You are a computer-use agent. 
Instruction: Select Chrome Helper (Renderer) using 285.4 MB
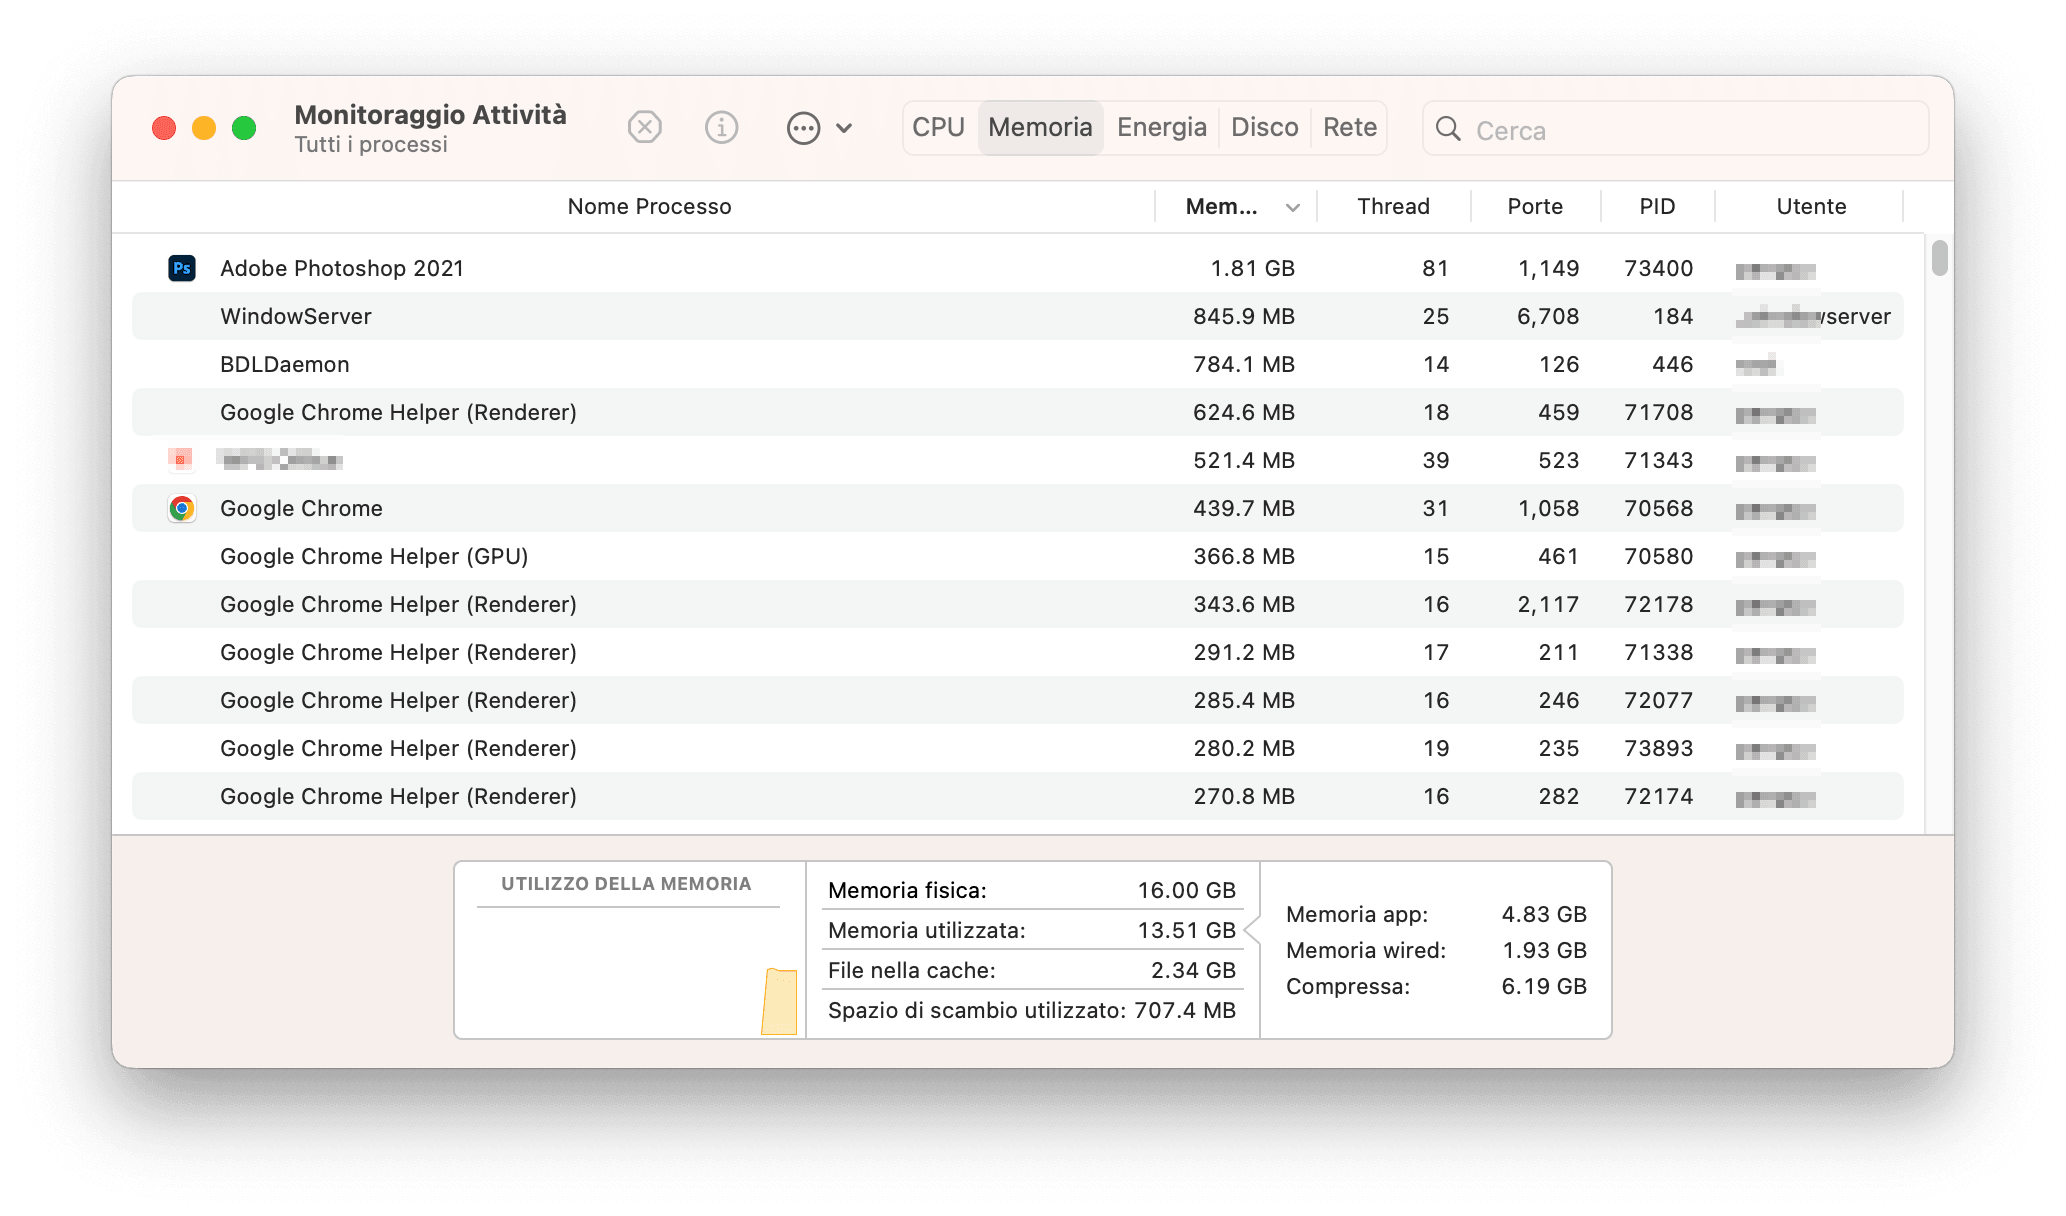(1018, 700)
